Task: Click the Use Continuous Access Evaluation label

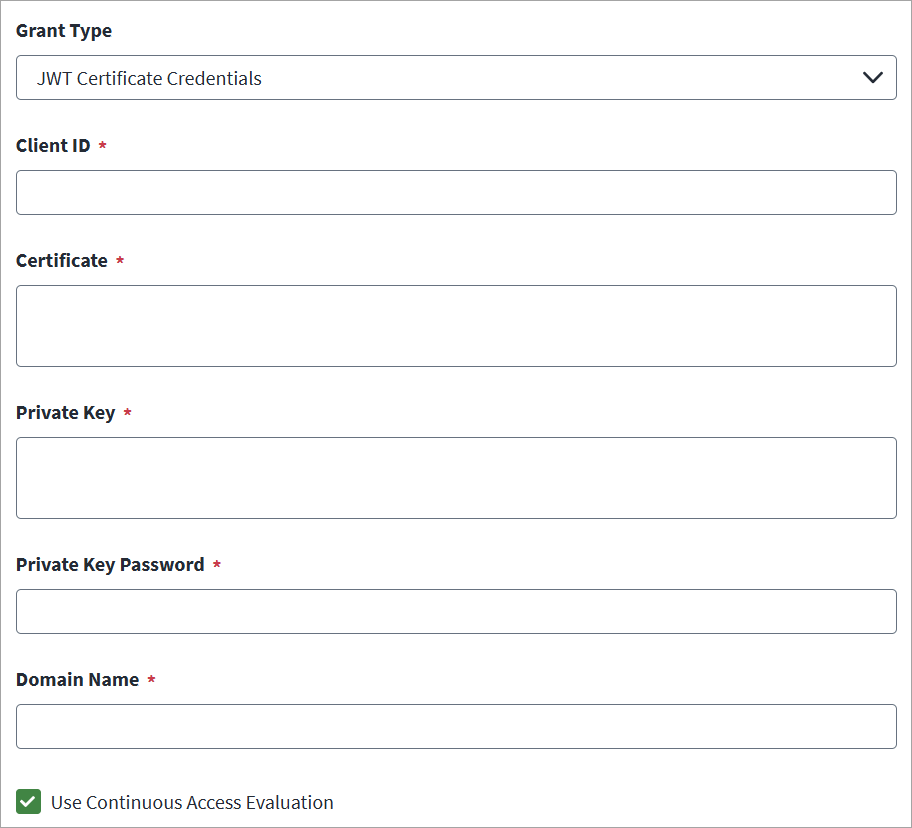Action: 192,802
